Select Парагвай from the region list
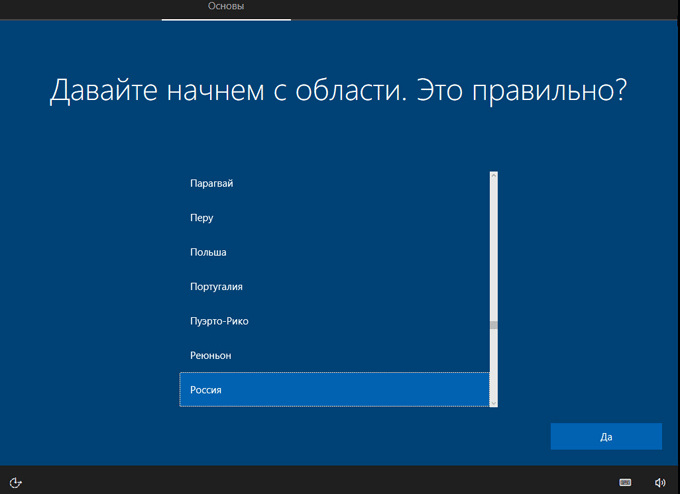The height and width of the screenshot is (494, 680). click(x=212, y=184)
